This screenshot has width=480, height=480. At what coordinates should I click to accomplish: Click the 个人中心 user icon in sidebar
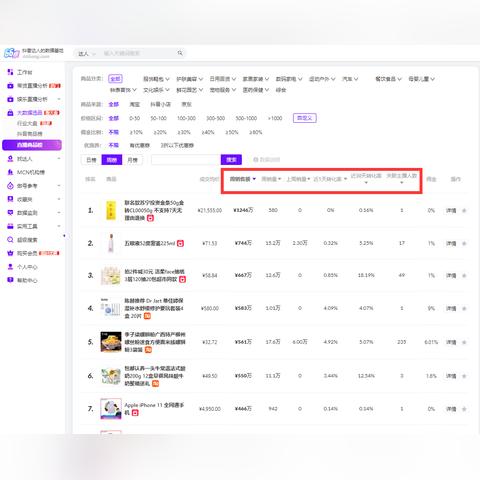tap(10, 267)
